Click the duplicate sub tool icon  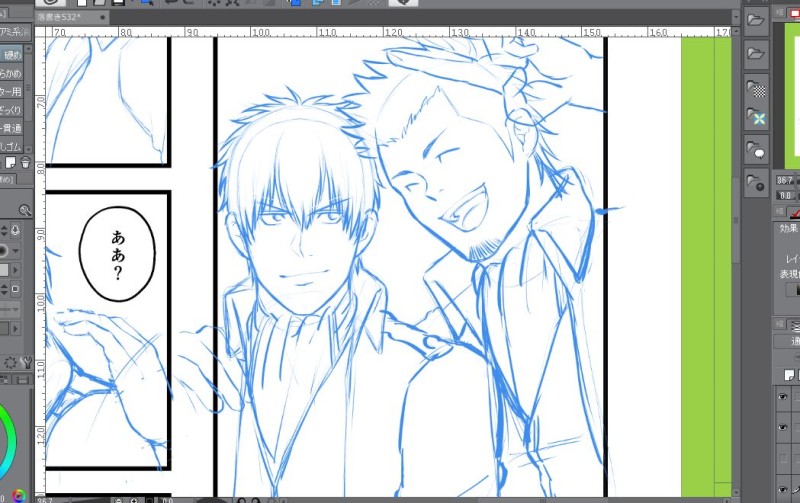10,163
